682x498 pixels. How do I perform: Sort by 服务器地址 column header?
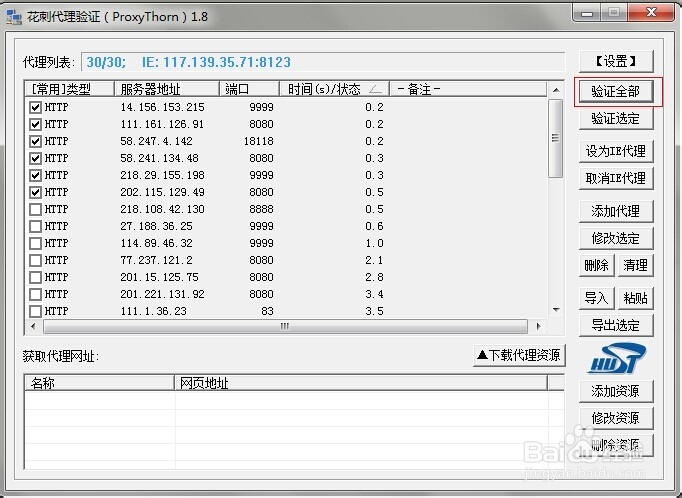167,89
